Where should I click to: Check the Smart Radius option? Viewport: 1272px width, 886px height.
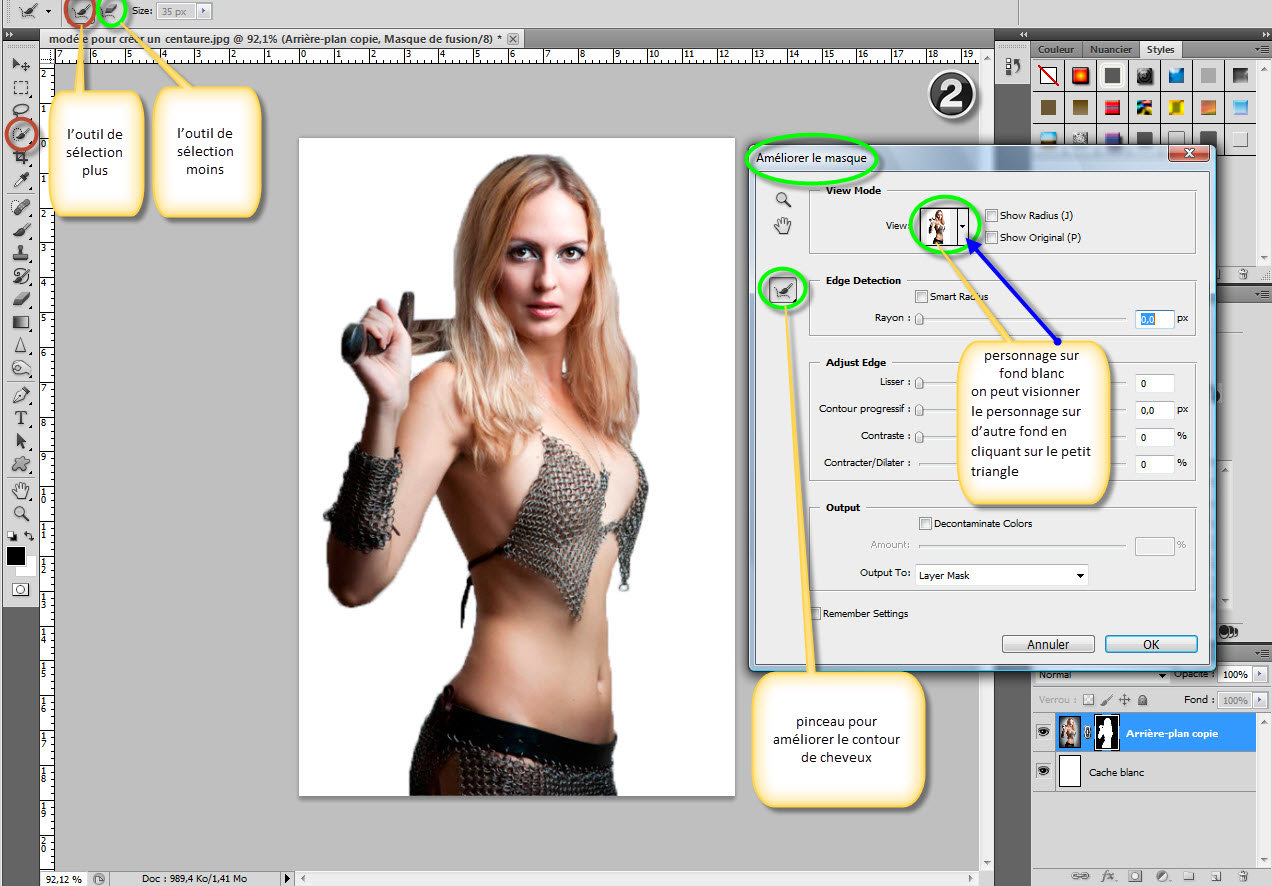click(x=921, y=296)
